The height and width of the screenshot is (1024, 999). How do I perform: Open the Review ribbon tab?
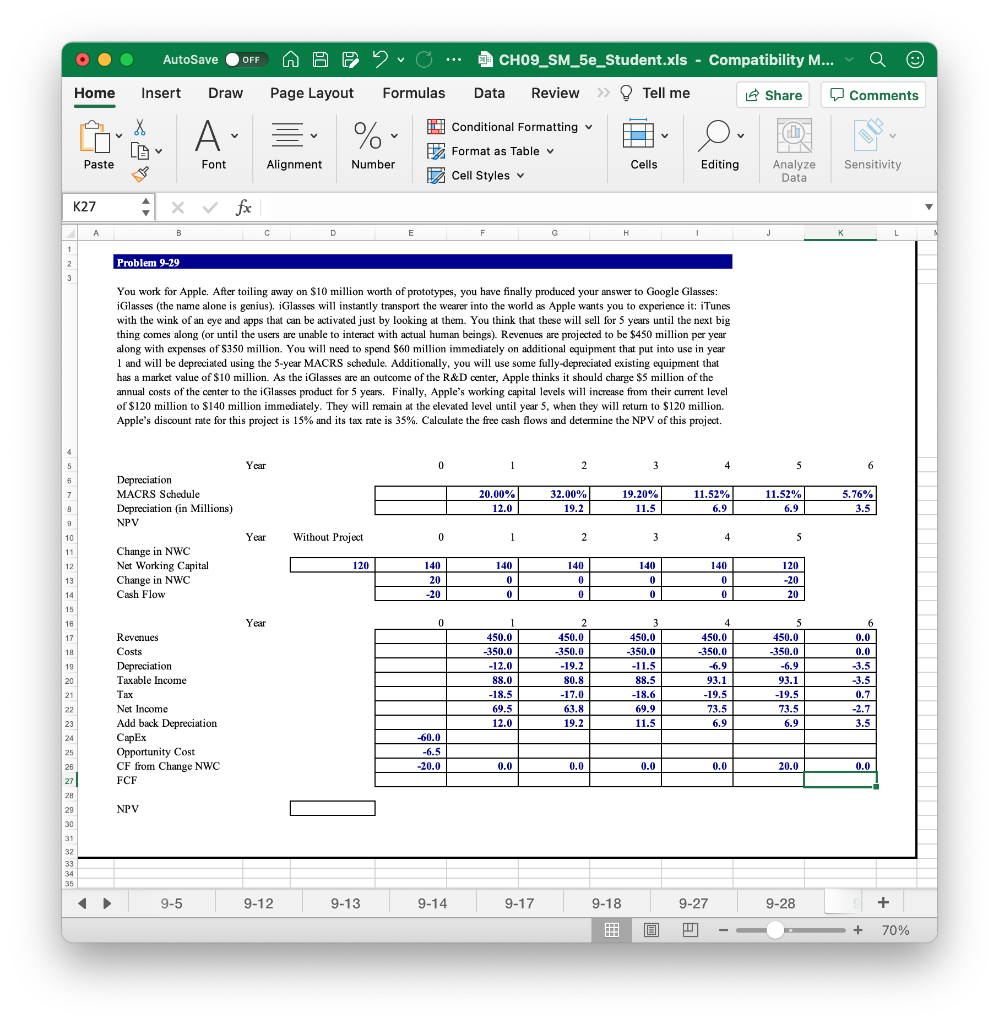(x=555, y=93)
